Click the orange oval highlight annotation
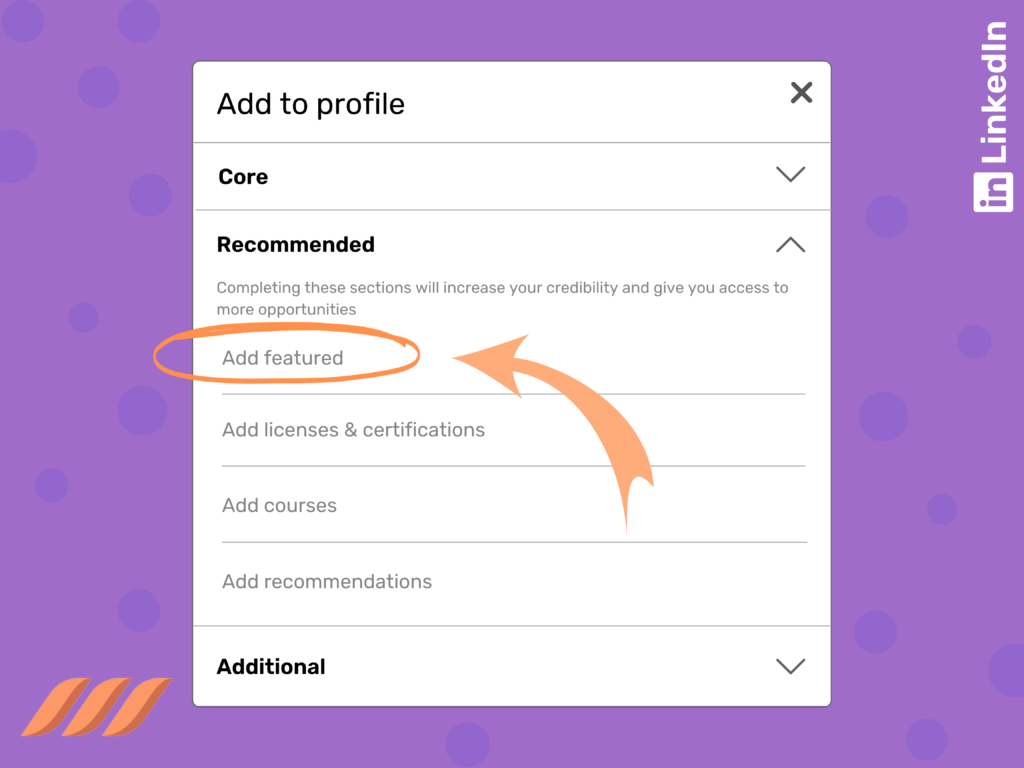Screen dimensions: 1024x768 [x=285, y=355]
